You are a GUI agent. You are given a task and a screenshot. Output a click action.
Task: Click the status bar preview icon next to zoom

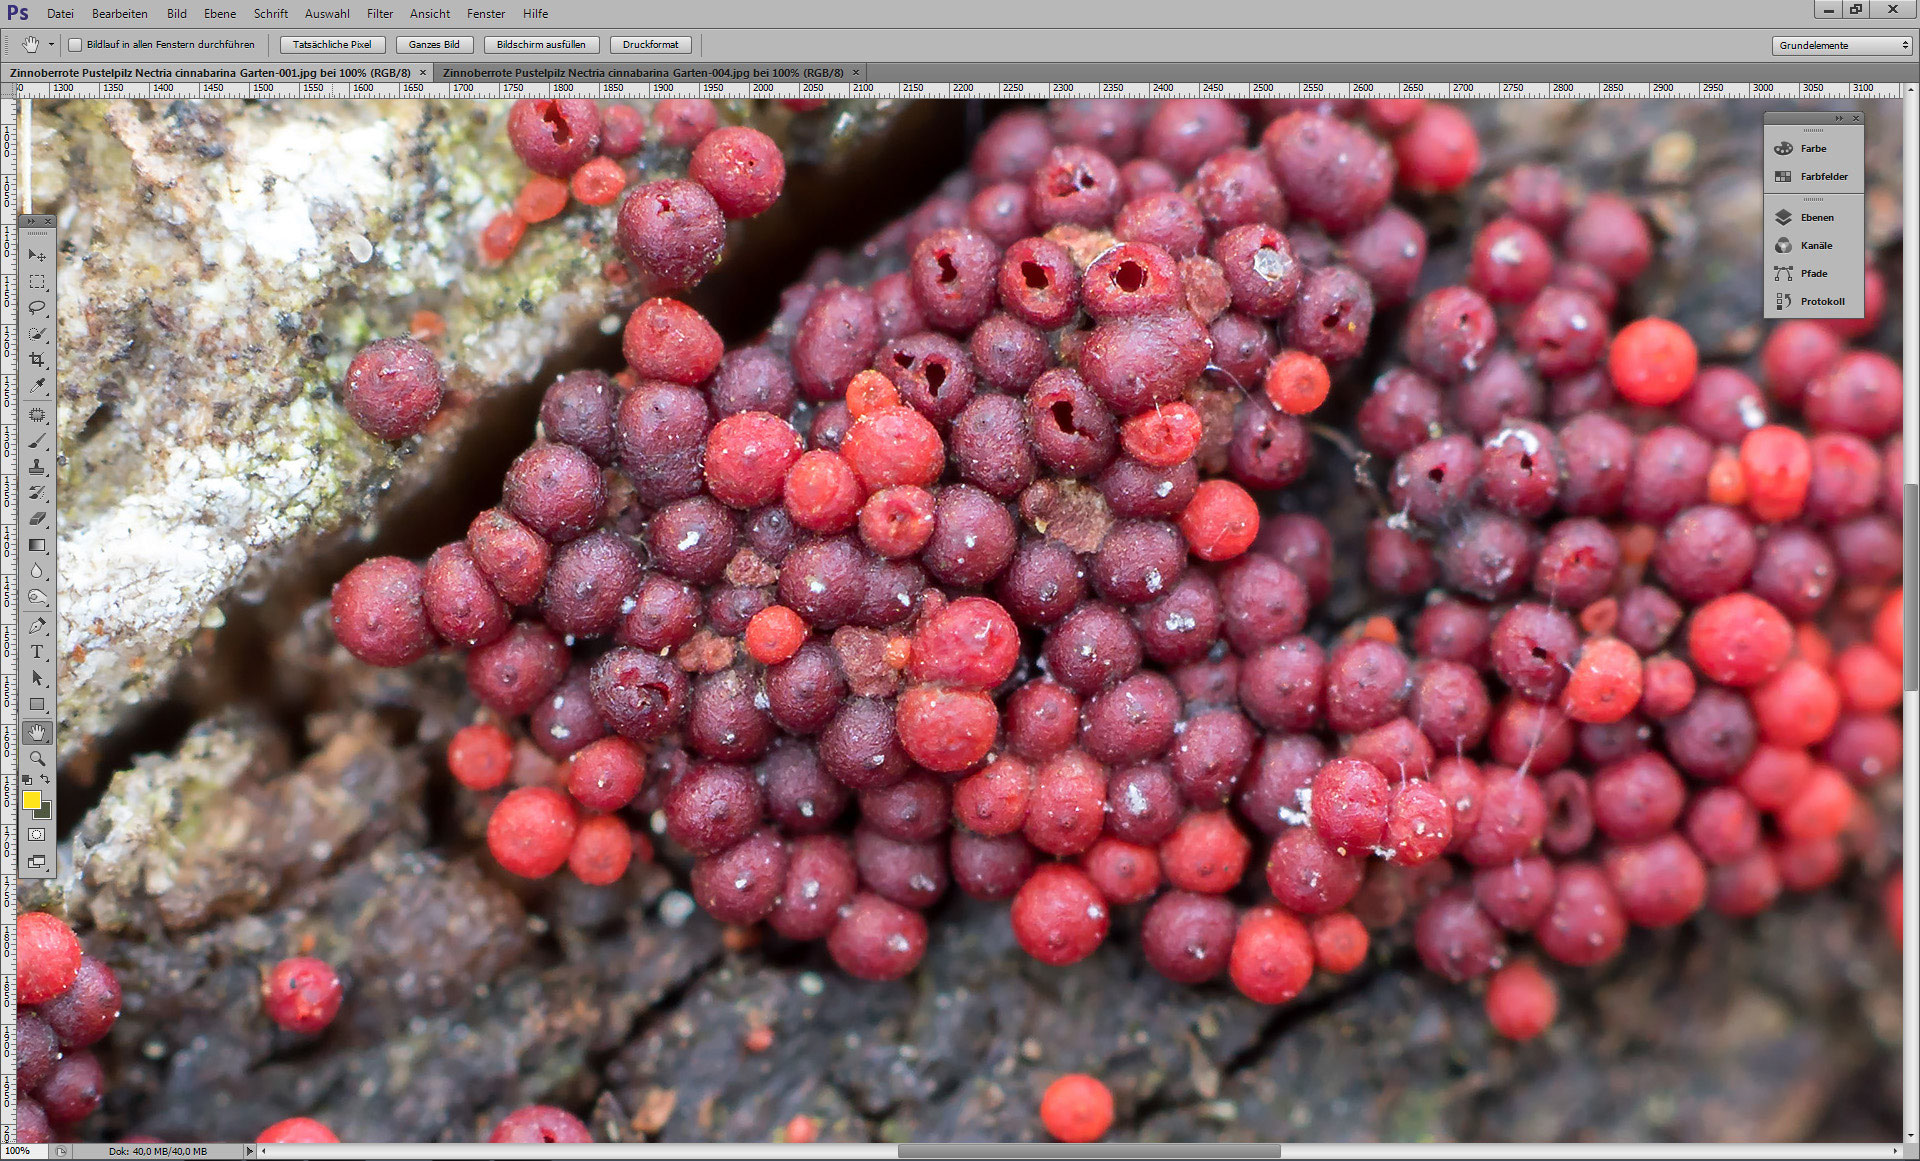coord(61,1151)
